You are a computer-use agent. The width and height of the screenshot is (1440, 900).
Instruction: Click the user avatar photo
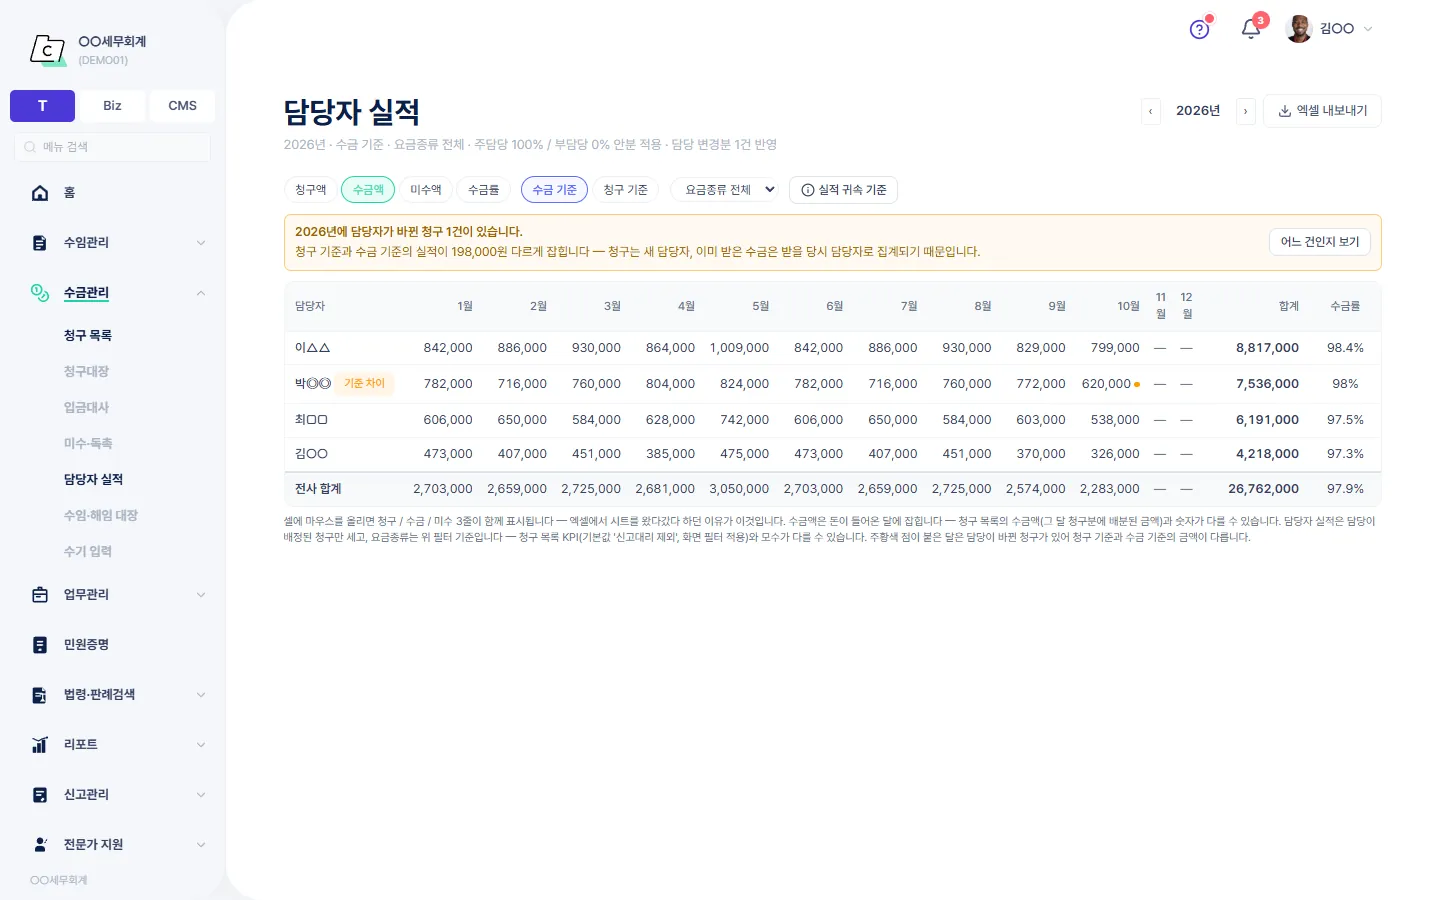point(1299,29)
